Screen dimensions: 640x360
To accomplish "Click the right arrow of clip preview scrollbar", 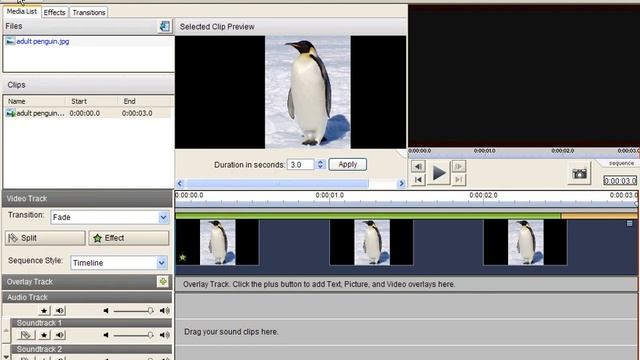I will click(401, 183).
